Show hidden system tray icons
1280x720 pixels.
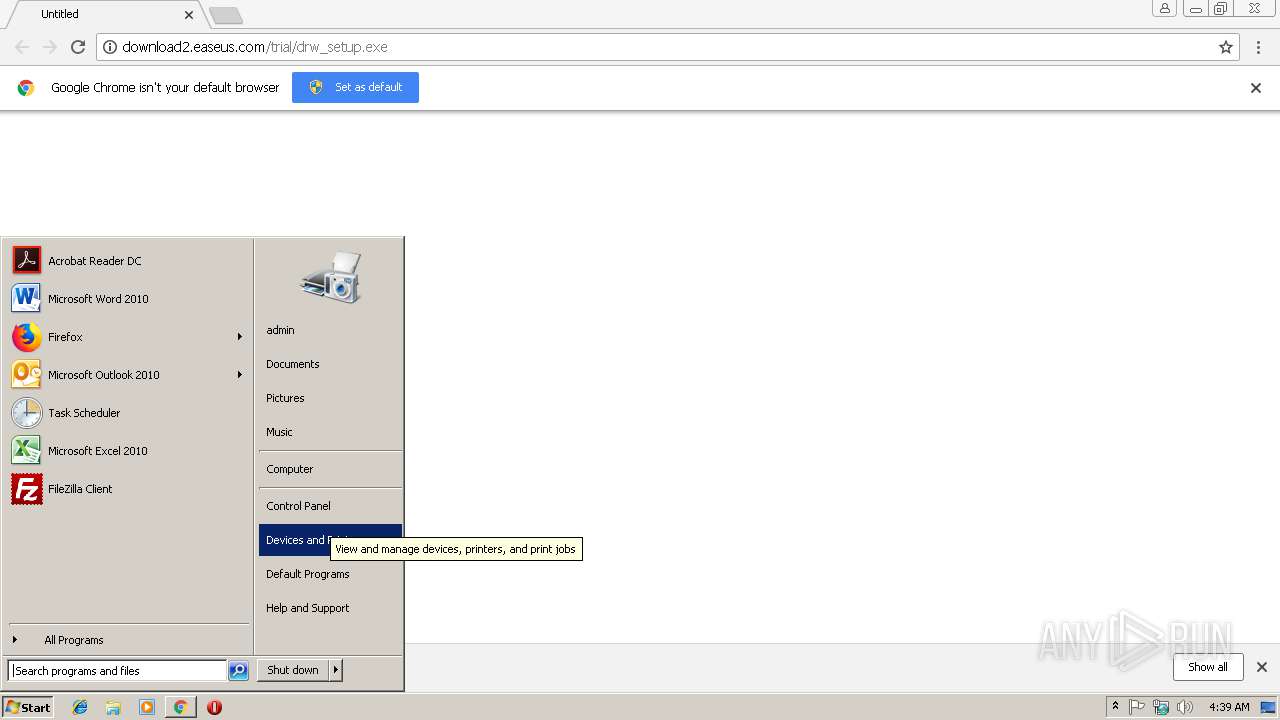click(1115, 707)
